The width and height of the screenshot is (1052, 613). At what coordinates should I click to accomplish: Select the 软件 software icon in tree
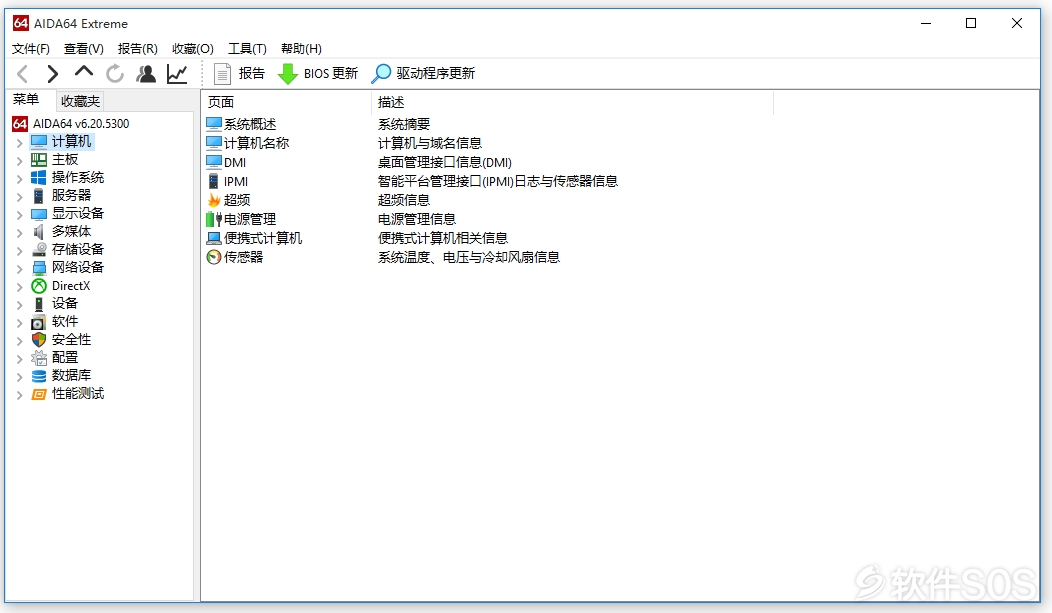click(39, 322)
